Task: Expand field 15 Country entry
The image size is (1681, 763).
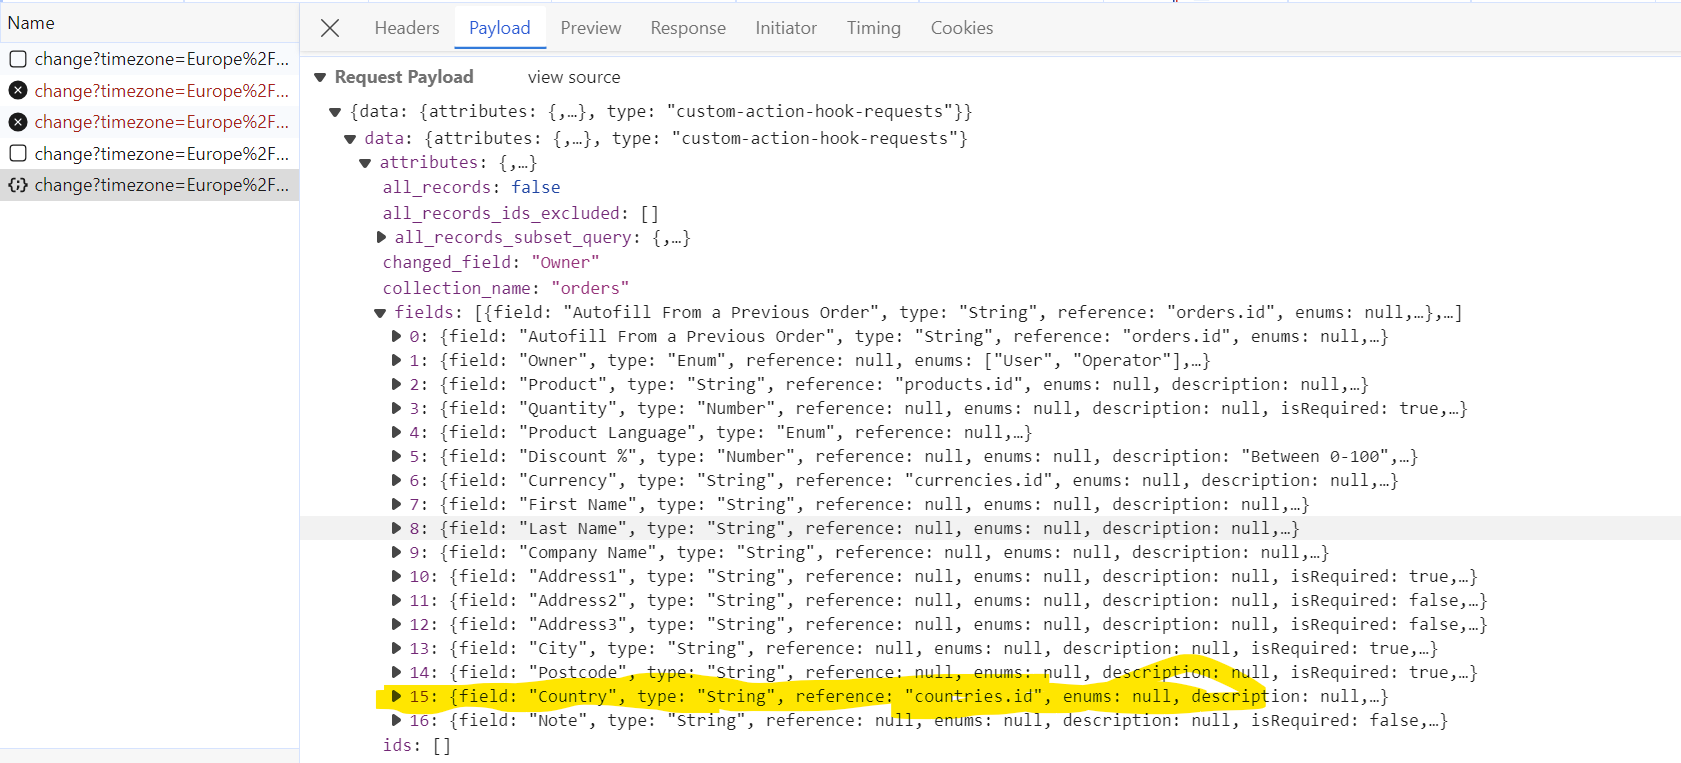Action: [x=396, y=696]
